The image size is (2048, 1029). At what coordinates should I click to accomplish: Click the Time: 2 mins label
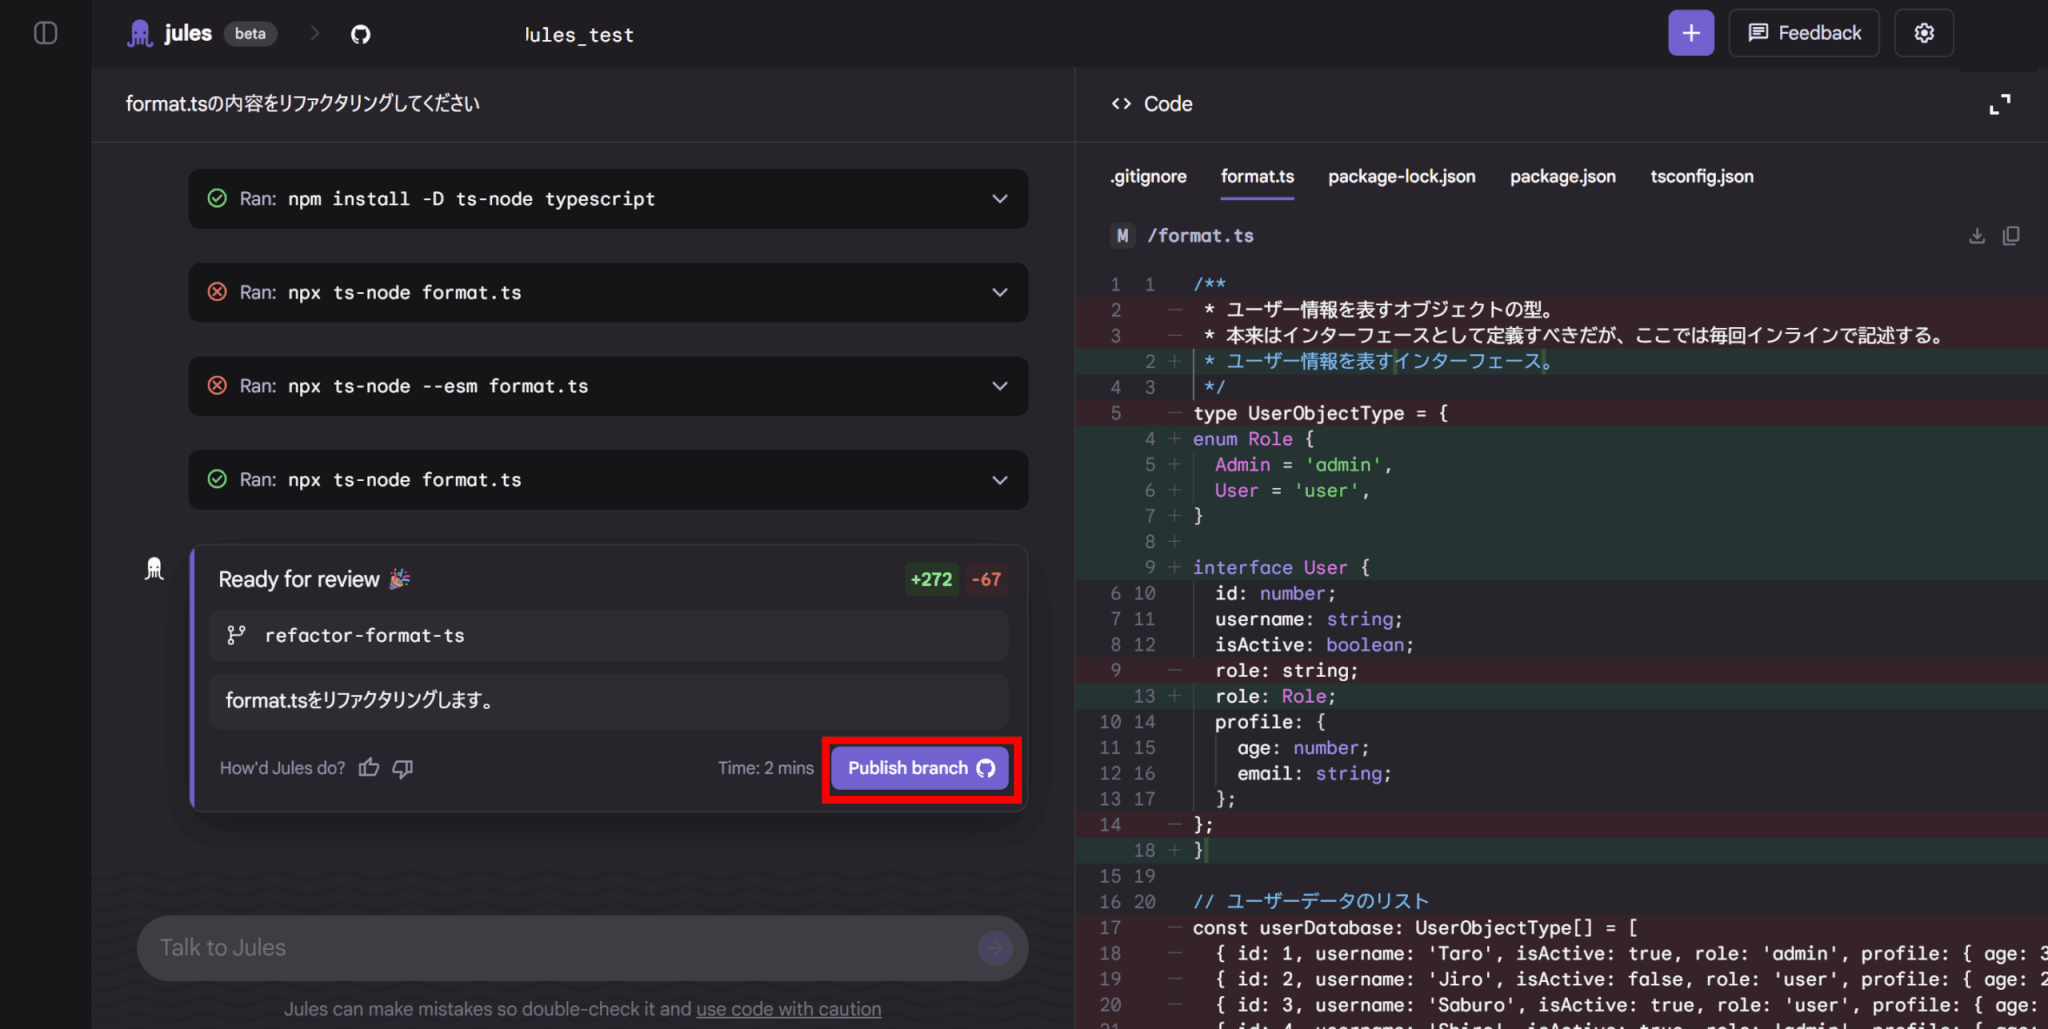[x=766, y=768]
